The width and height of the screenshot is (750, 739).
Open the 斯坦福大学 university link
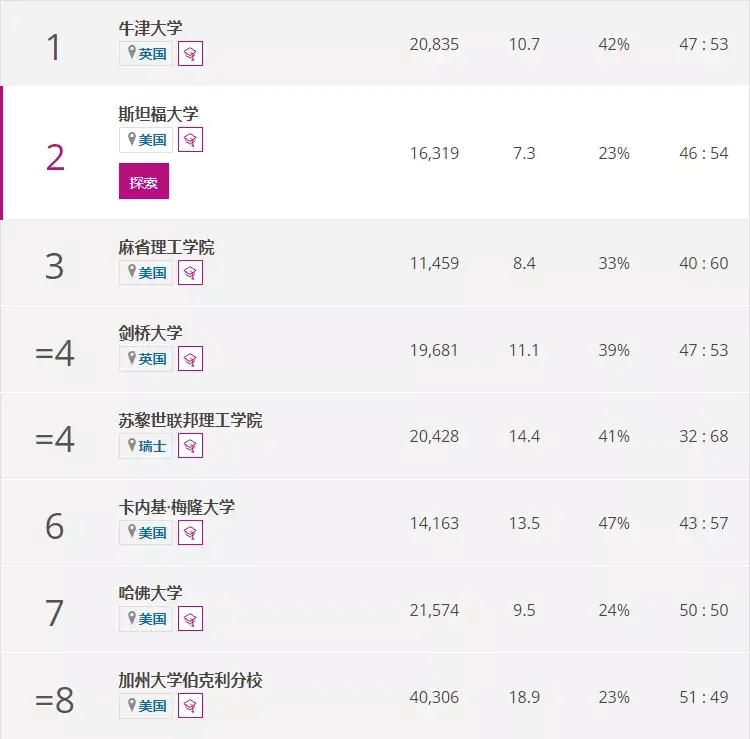coord(158,114)
